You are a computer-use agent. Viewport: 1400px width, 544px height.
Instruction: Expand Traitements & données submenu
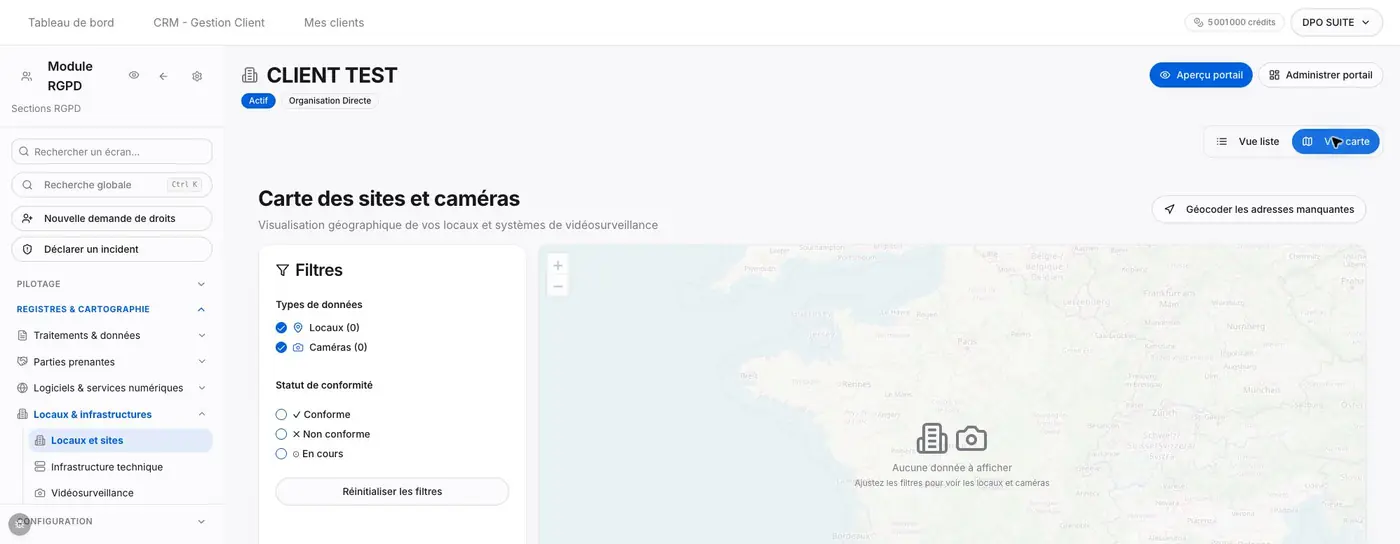click(201, 336)
